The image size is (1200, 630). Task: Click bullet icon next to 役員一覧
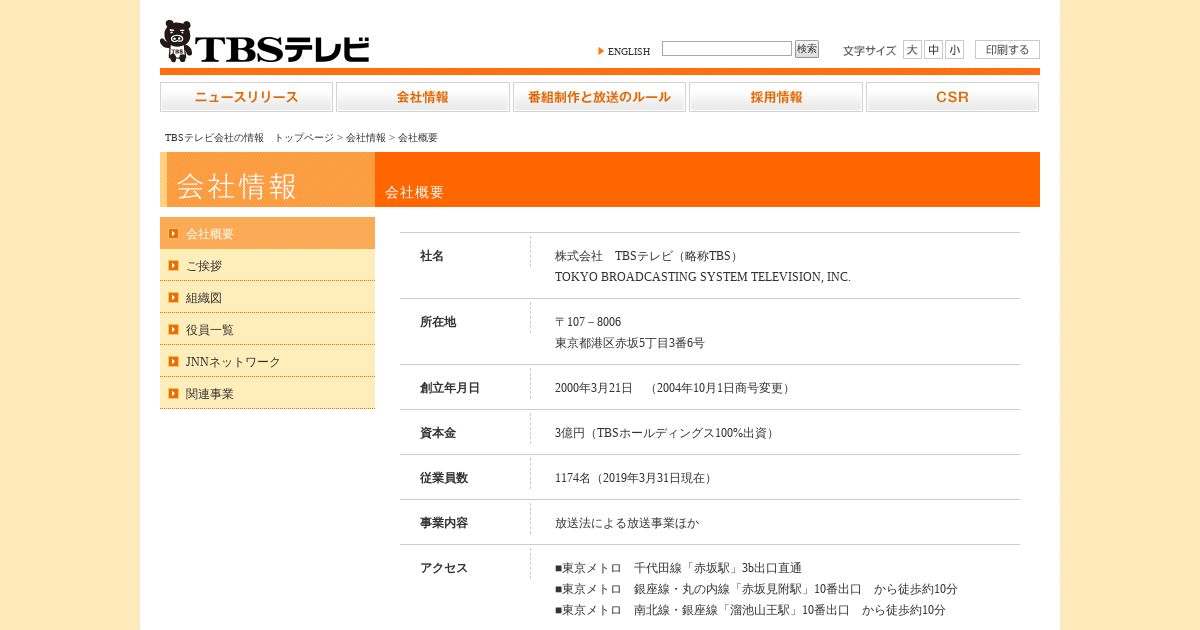coord(173,329)
